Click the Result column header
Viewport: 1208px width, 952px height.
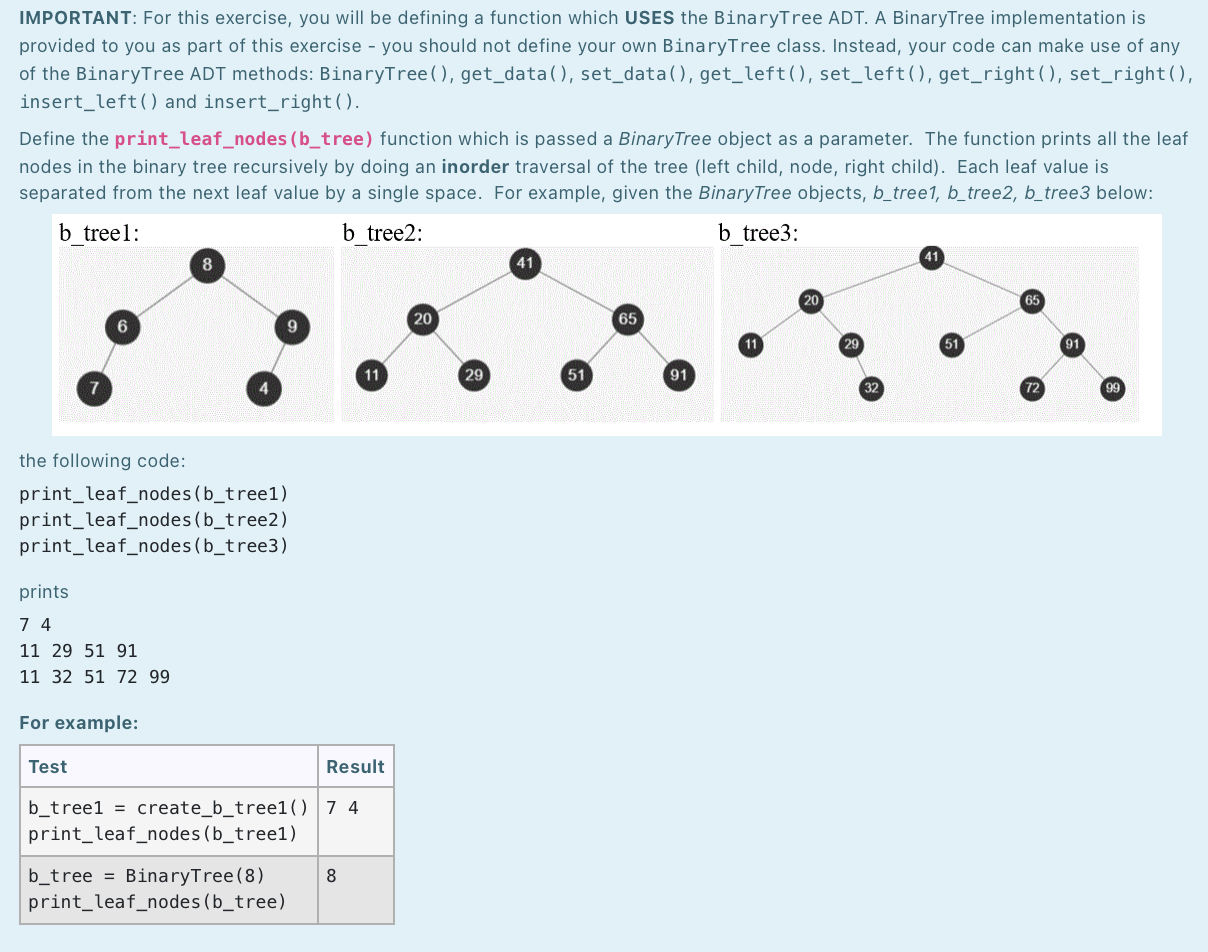355,766
